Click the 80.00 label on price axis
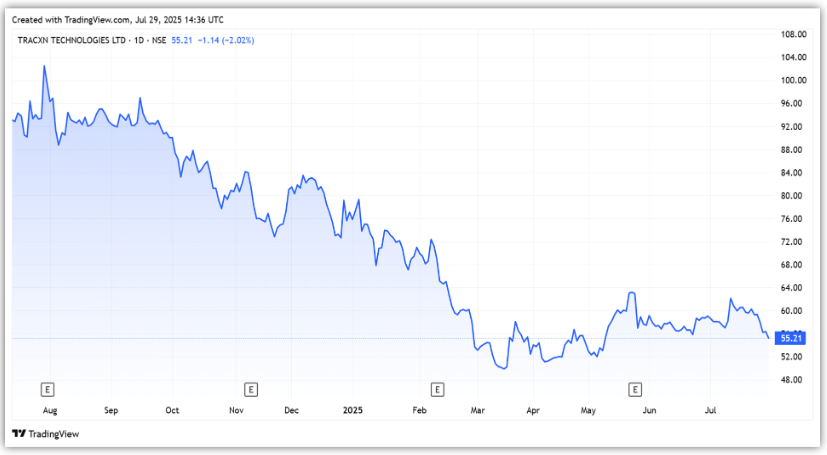Viewport: 827px width, 455px height. pos(793,196)
